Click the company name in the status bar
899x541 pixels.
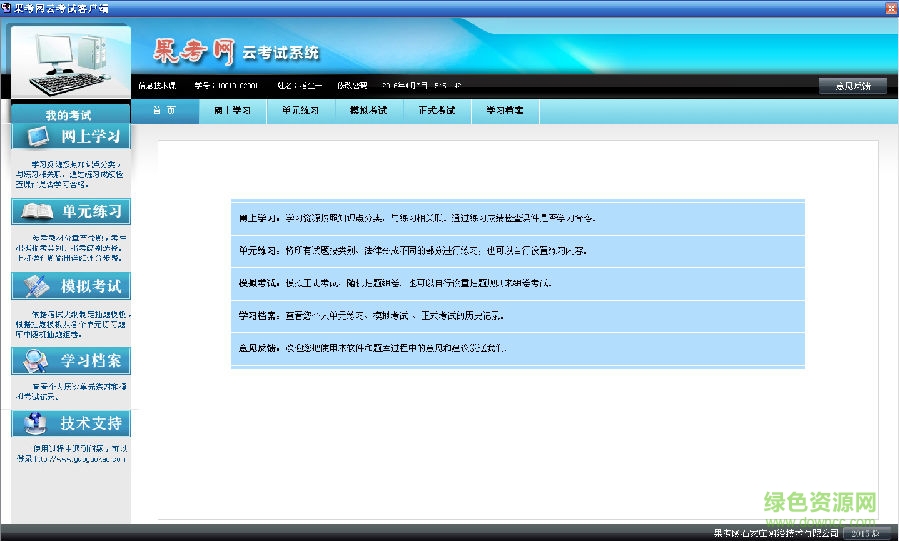click(x=776, y=533)
